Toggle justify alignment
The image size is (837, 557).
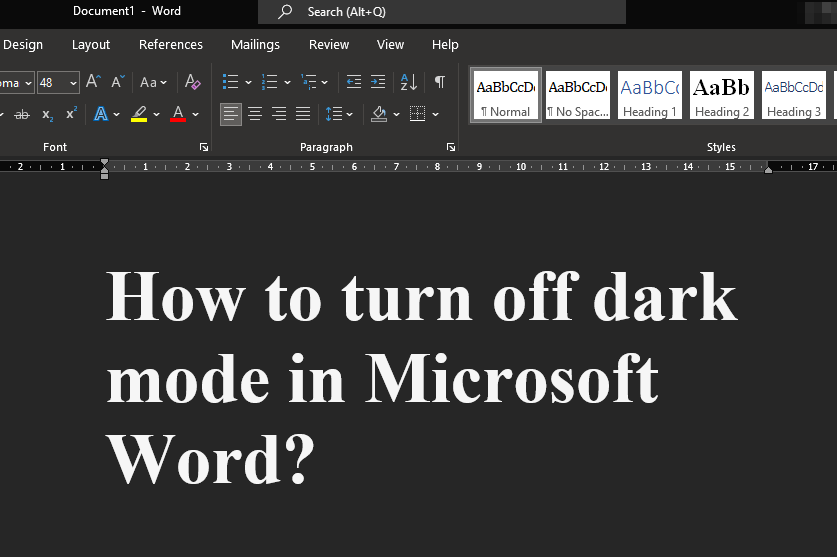[x=303, y=114]
